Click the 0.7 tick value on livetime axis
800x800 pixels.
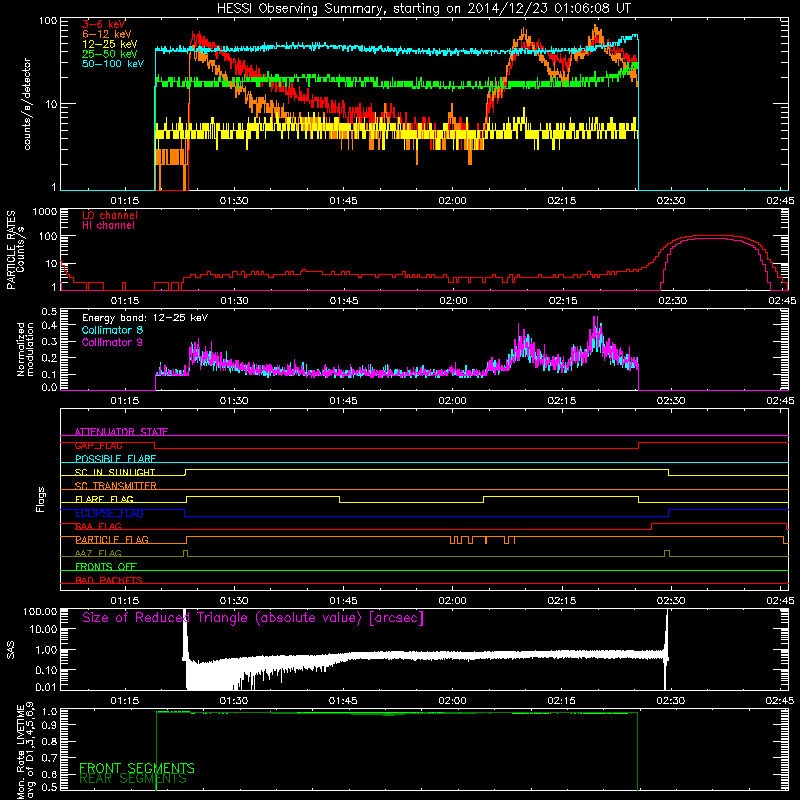pos(51,758)
